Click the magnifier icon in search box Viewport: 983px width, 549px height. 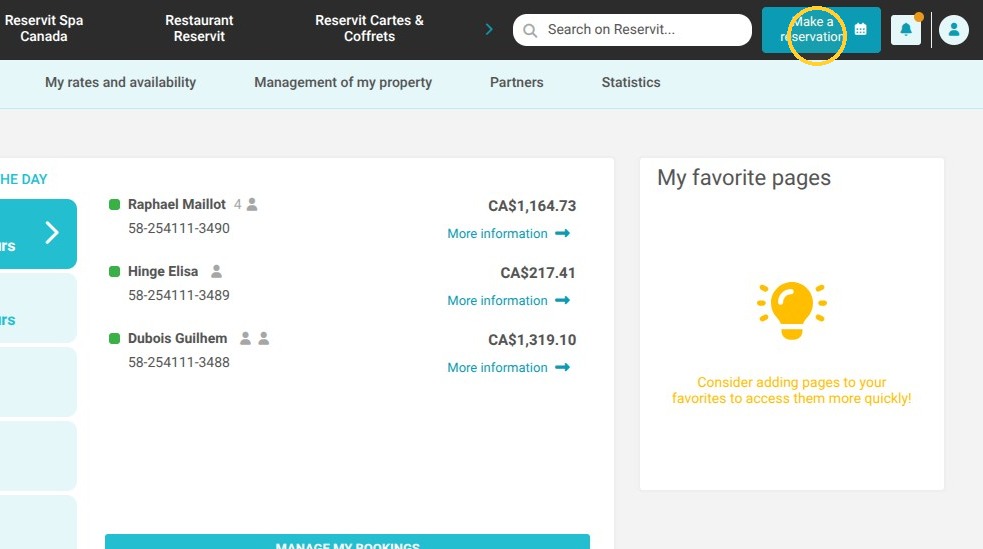tap(530, 30)
